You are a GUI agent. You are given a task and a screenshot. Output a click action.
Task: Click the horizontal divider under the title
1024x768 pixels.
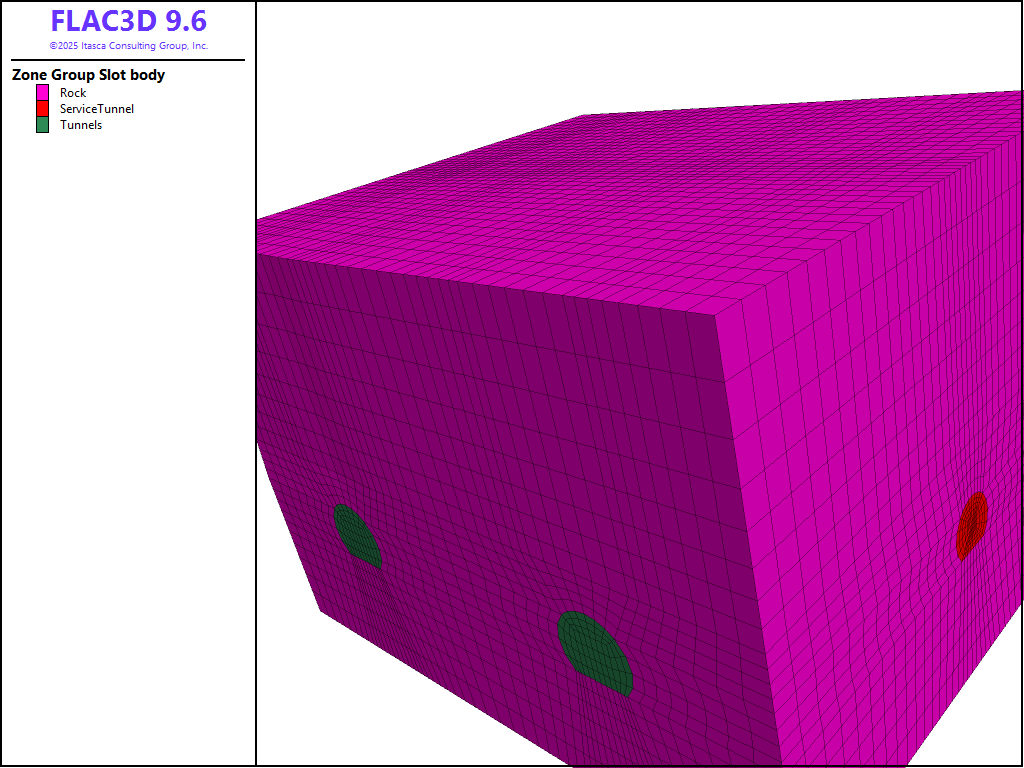pyautogui.click(x=128, y=60)
